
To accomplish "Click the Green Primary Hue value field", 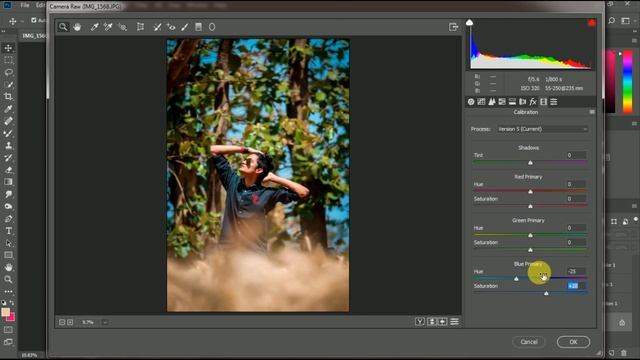I will pos(576,228).
